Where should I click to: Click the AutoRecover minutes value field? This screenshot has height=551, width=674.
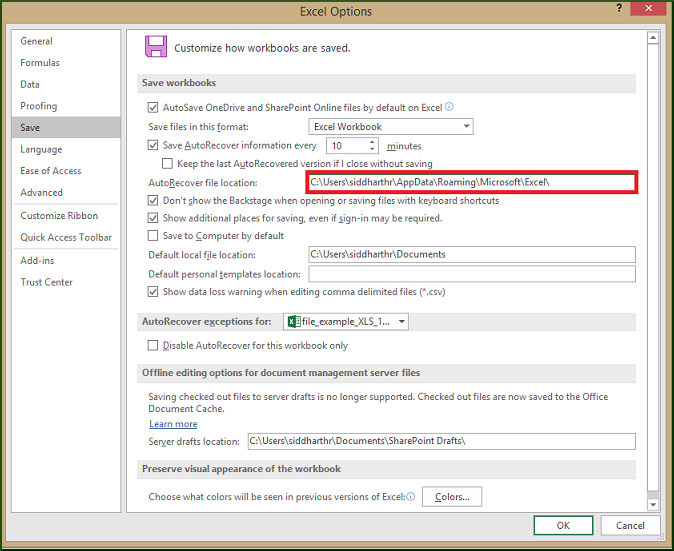(347, 146)
